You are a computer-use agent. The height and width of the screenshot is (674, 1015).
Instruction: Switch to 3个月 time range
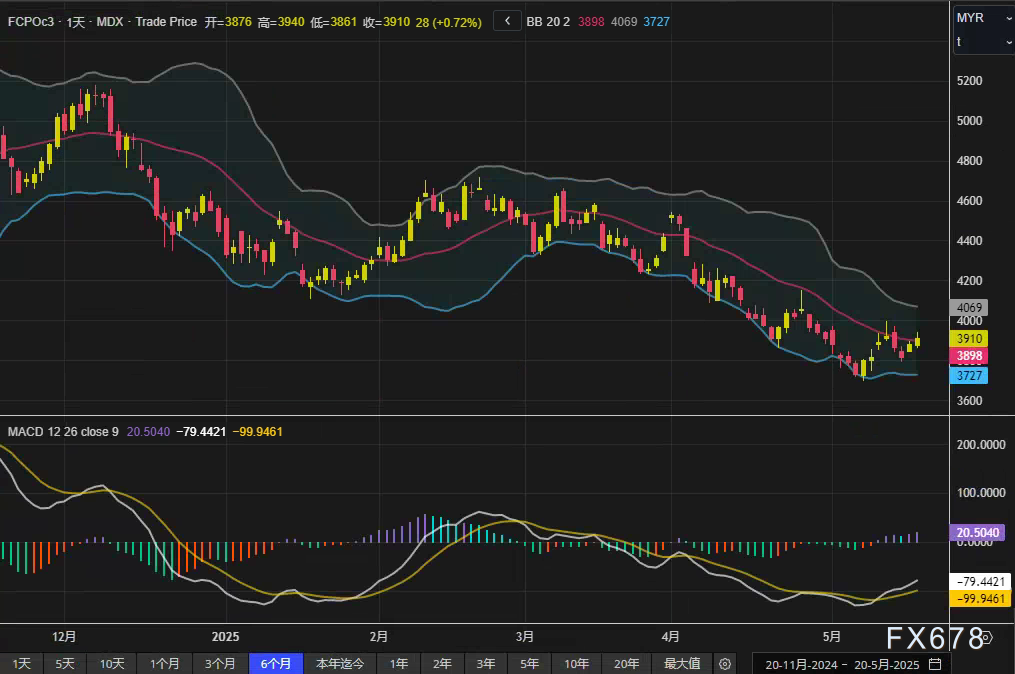tap(220, 663)
